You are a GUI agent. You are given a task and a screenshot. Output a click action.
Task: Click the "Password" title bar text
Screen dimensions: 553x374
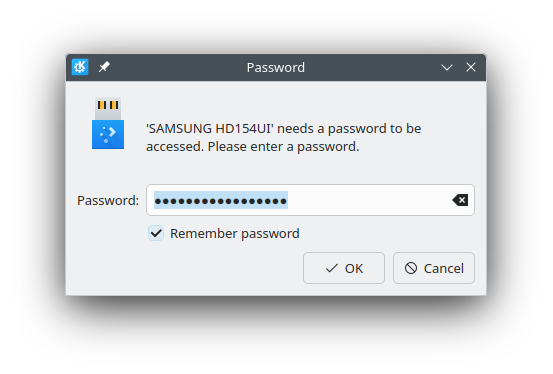tap(276, 67)
